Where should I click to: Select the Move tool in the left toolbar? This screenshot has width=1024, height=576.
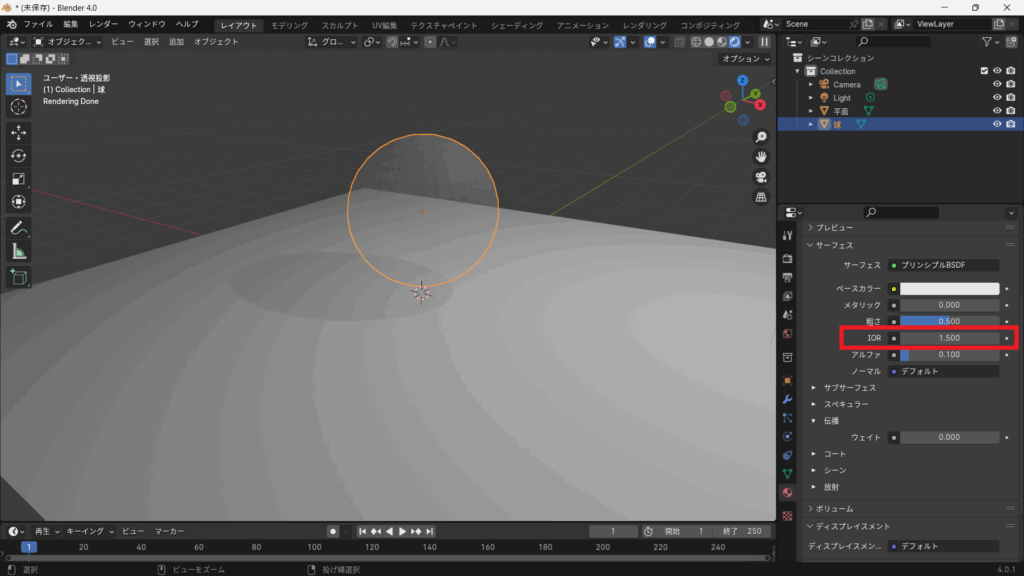coord(18,132)
